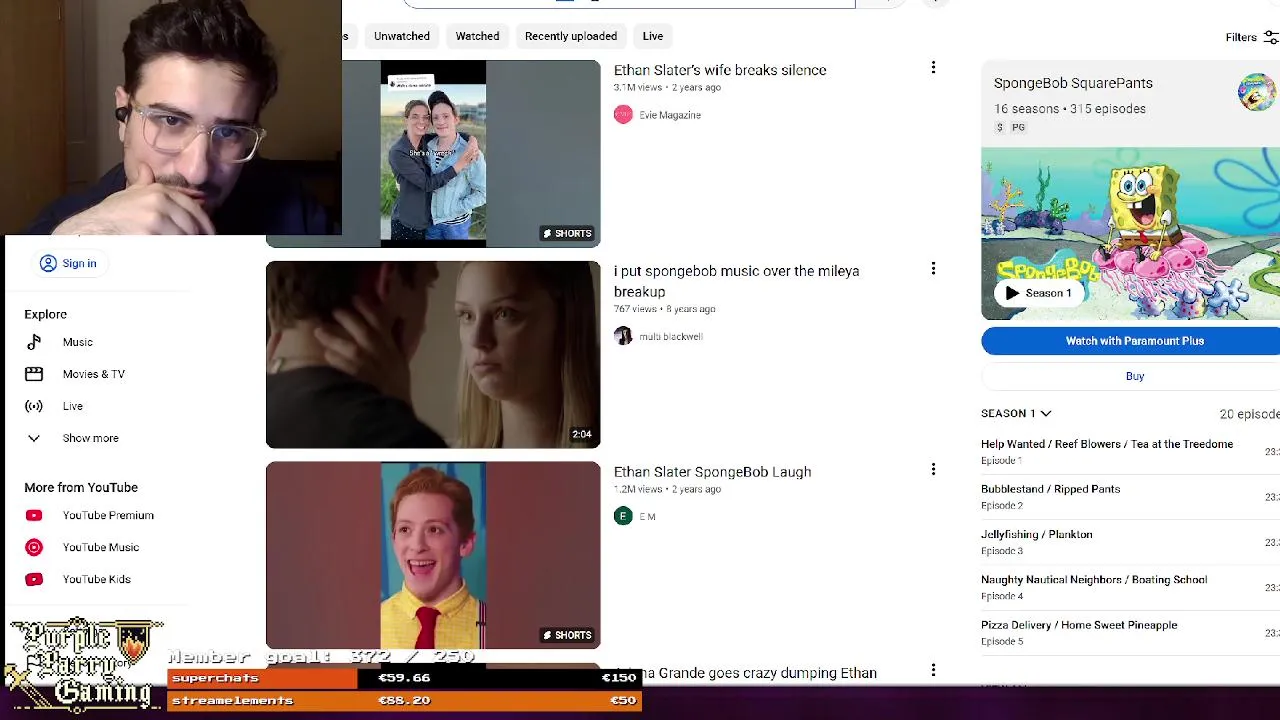The width and height of the screenshot is (1280, 720).
Task: Click mula blackwell channel avatar
Action: 623,336
